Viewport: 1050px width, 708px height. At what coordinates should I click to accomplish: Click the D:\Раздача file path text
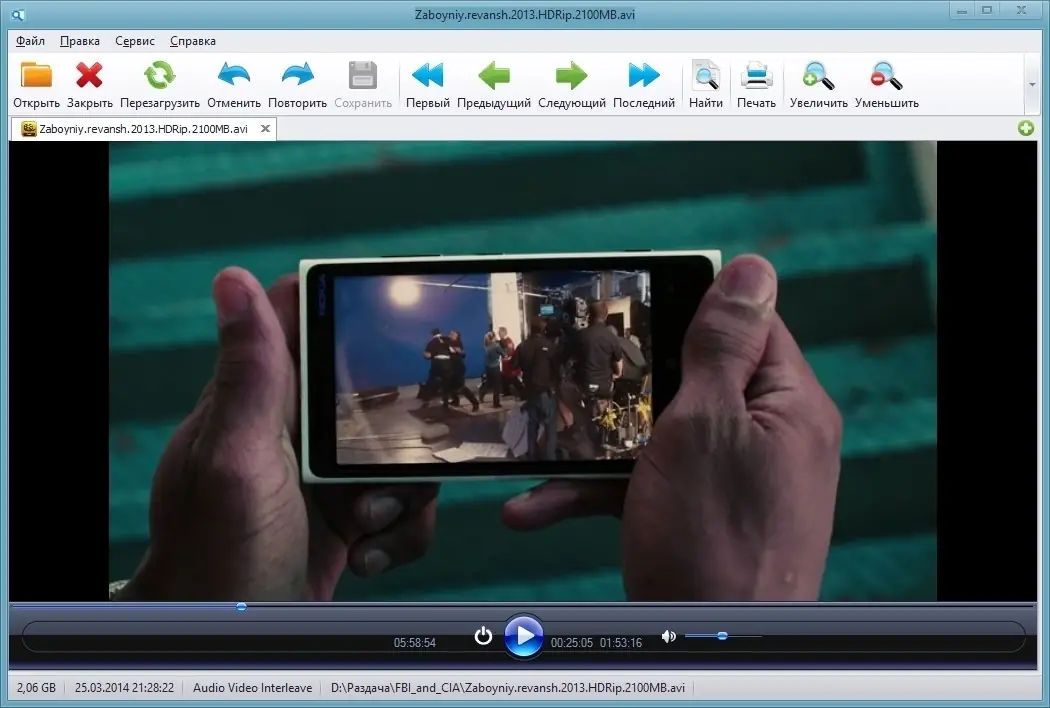508,688
